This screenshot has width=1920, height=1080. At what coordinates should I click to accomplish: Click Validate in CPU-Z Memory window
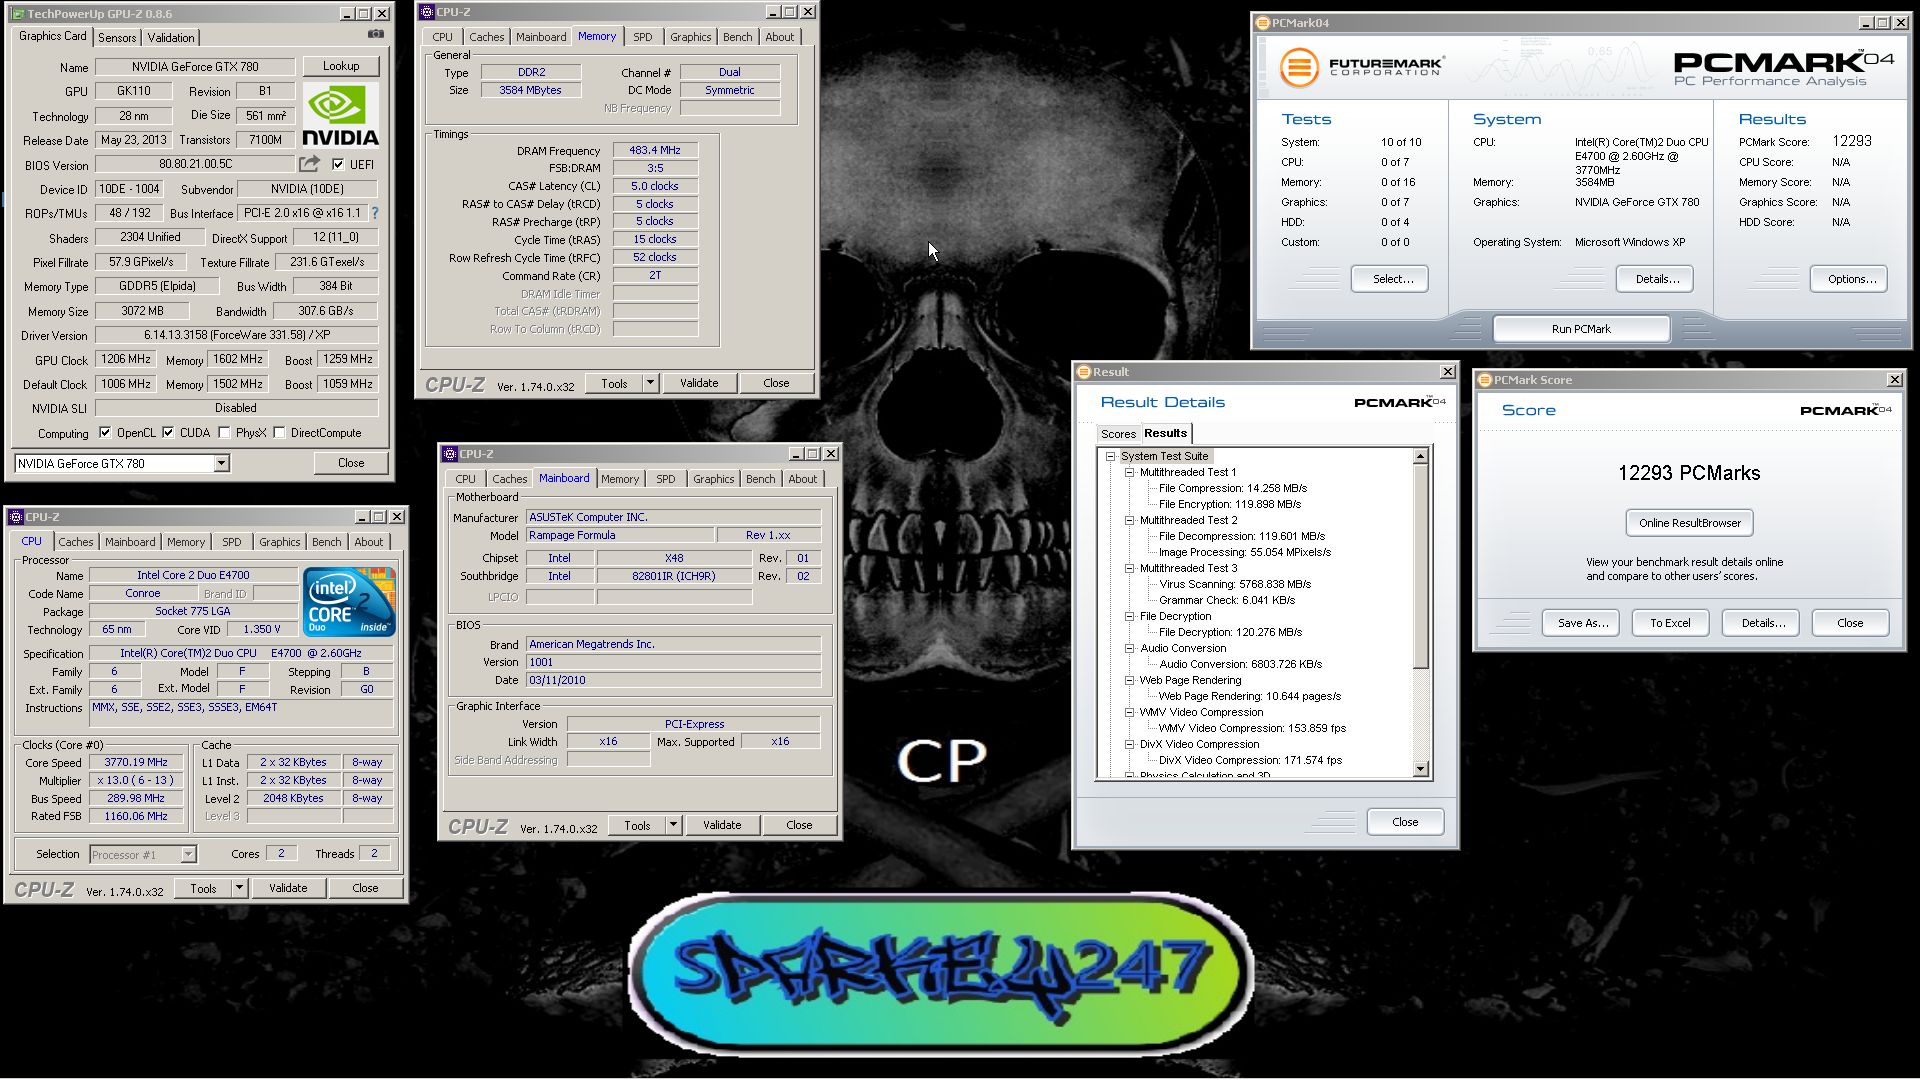click(x=699, y=383)
